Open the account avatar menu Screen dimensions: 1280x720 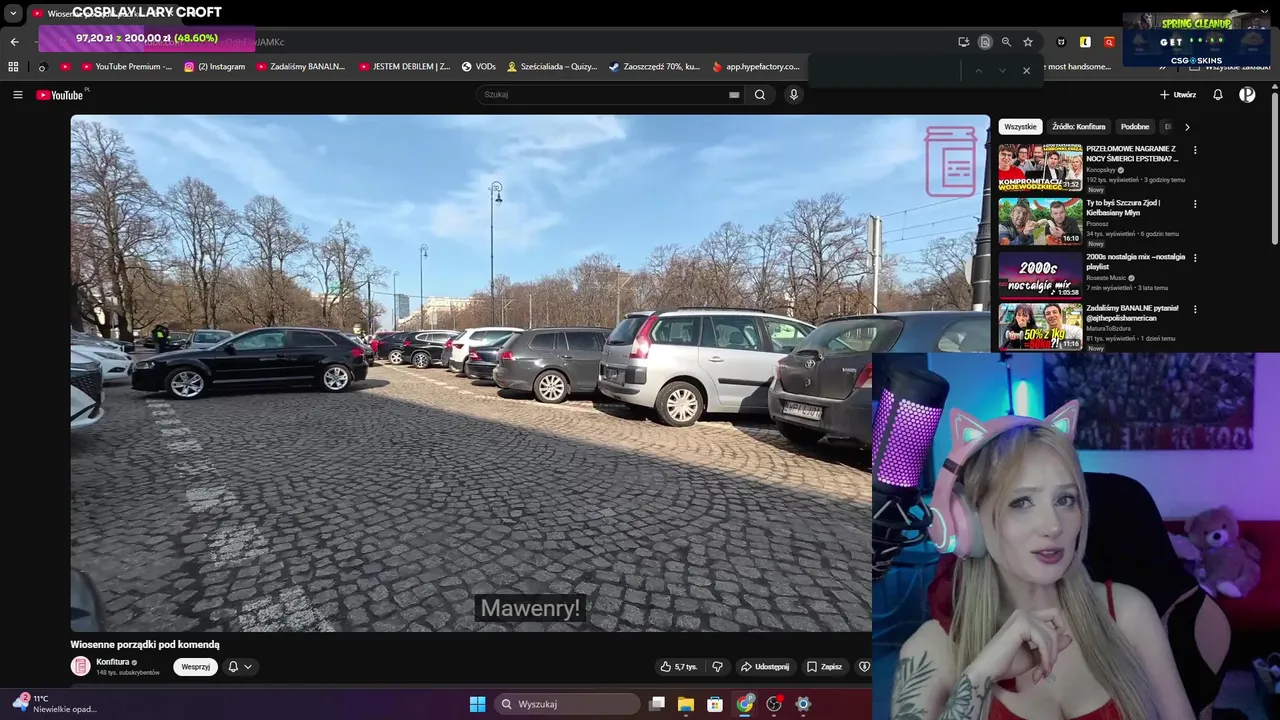[x=1247, y=95]
